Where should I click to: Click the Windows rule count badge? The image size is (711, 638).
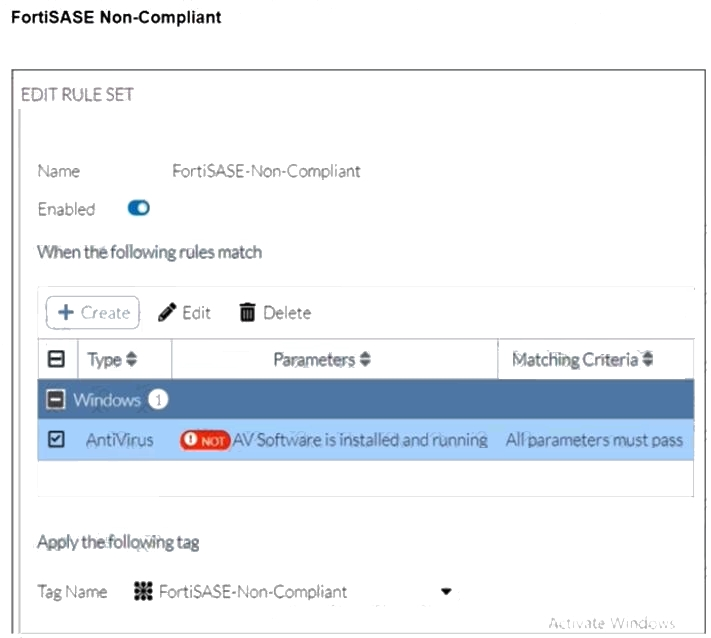tap(158, 399)
